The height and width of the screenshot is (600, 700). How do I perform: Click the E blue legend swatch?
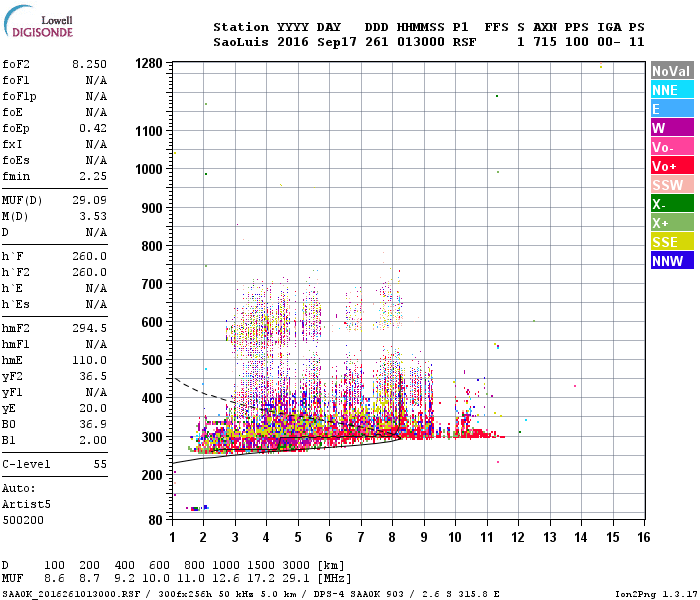(672, 109)
